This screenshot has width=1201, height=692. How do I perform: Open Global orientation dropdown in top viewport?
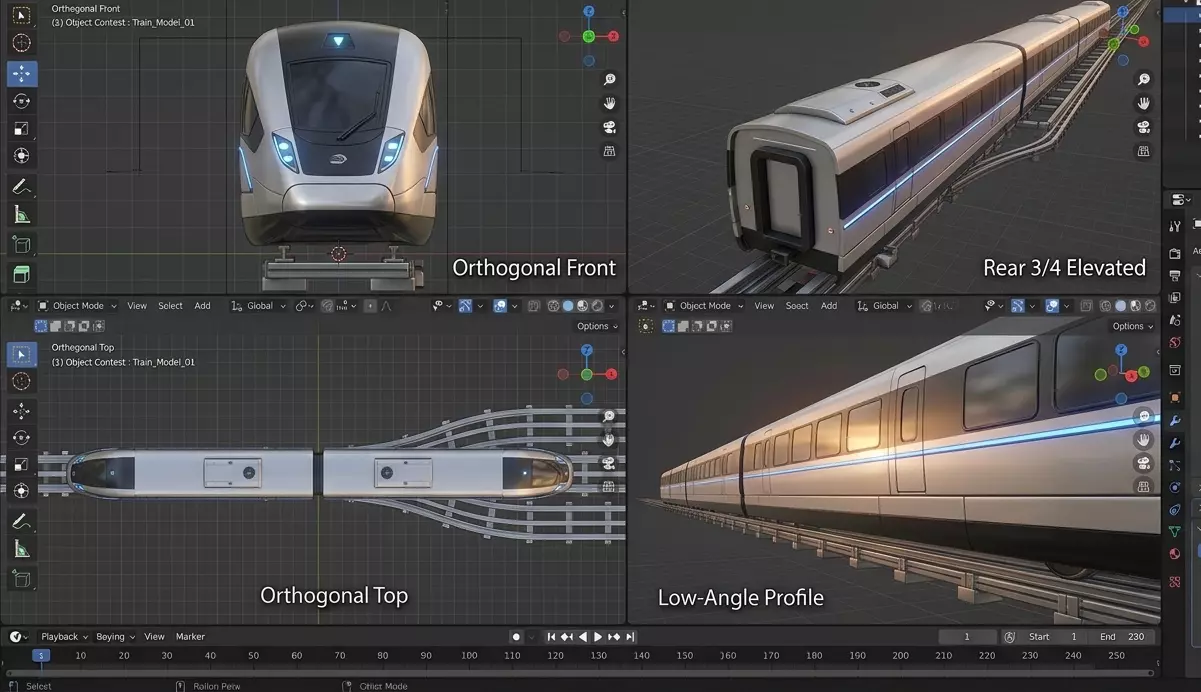click(x=258, y=306)
